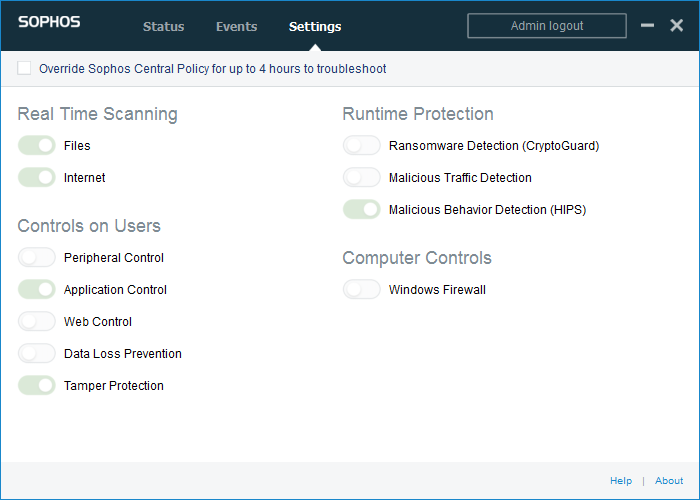This screenshot has width=700, height=500.
Task: Turn on Malicious Traffic Detection
Action: (362, 178)
